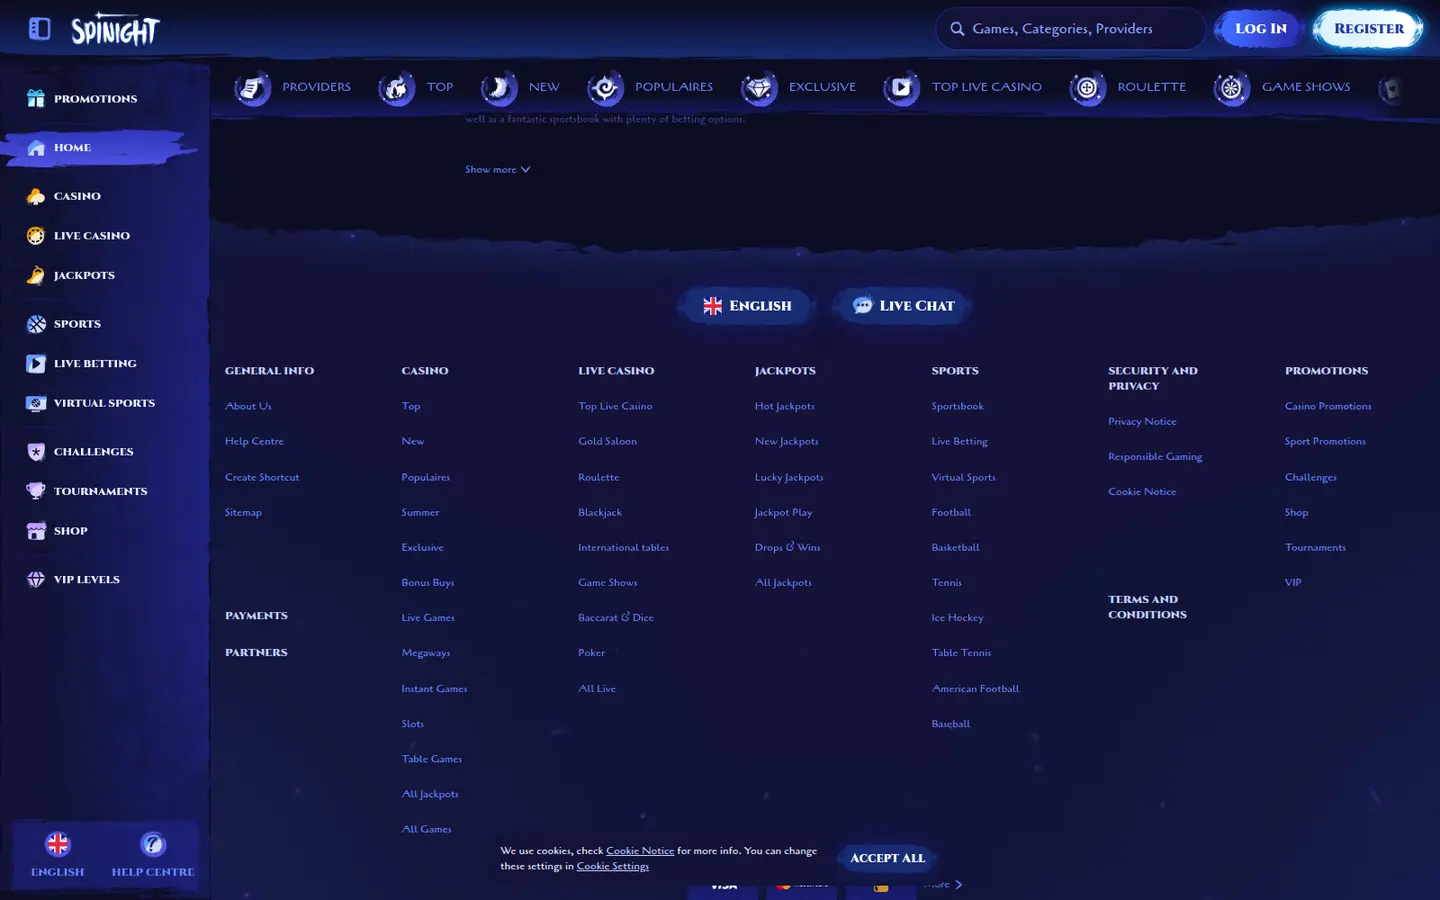
Task: Click the Top Live Casino play icon
Action: (x=901, y=88)
